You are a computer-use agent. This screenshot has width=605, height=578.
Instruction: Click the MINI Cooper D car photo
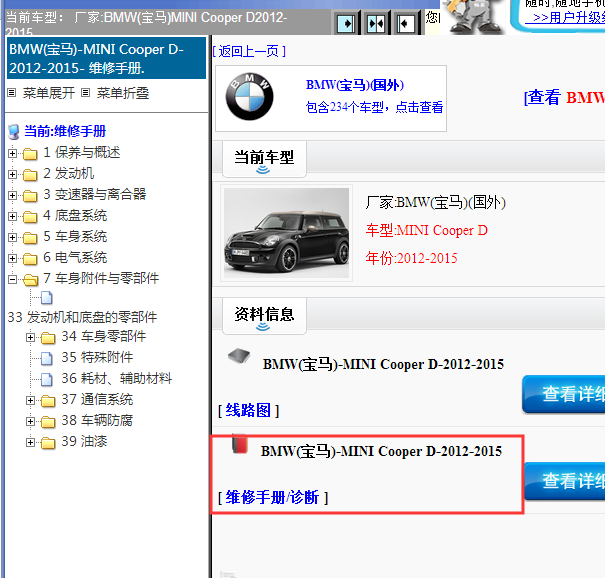286,233
